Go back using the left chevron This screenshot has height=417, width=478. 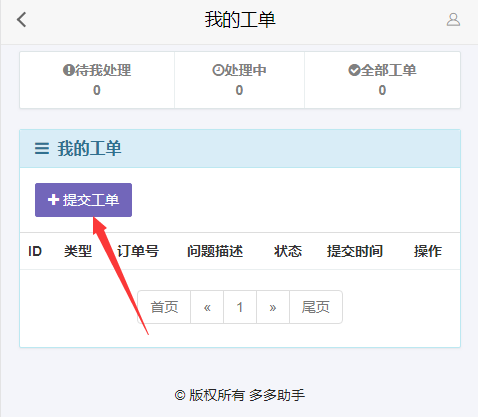click(x=22, y=20)
